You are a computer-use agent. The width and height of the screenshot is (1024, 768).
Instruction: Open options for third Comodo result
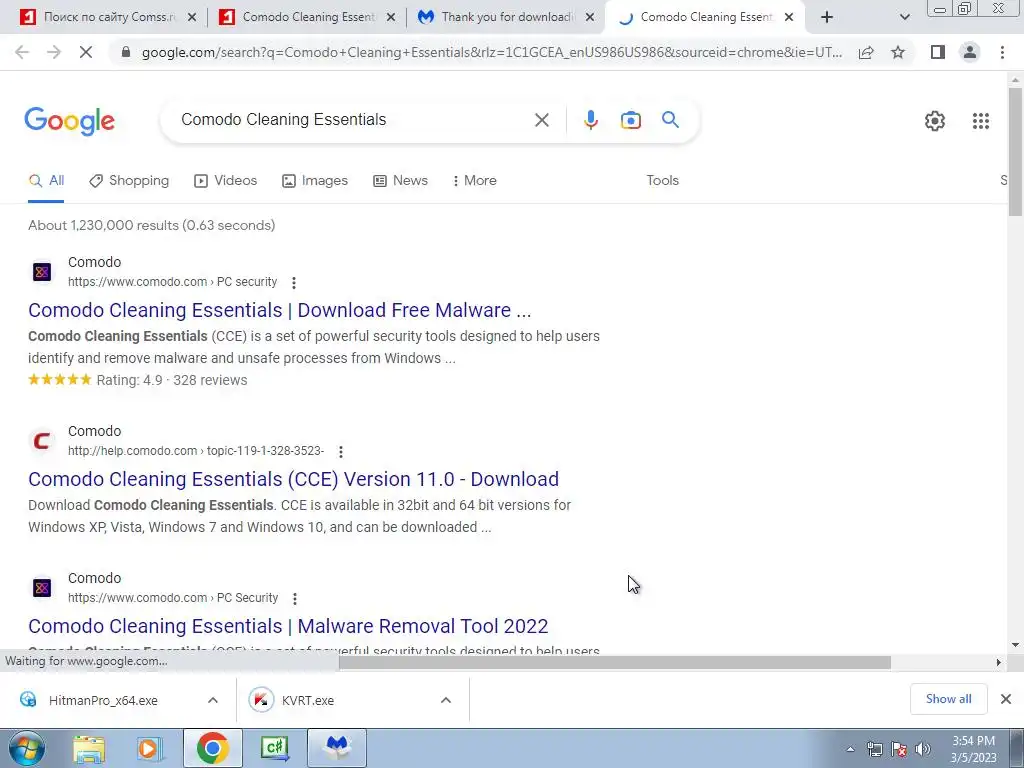point(295,598)
